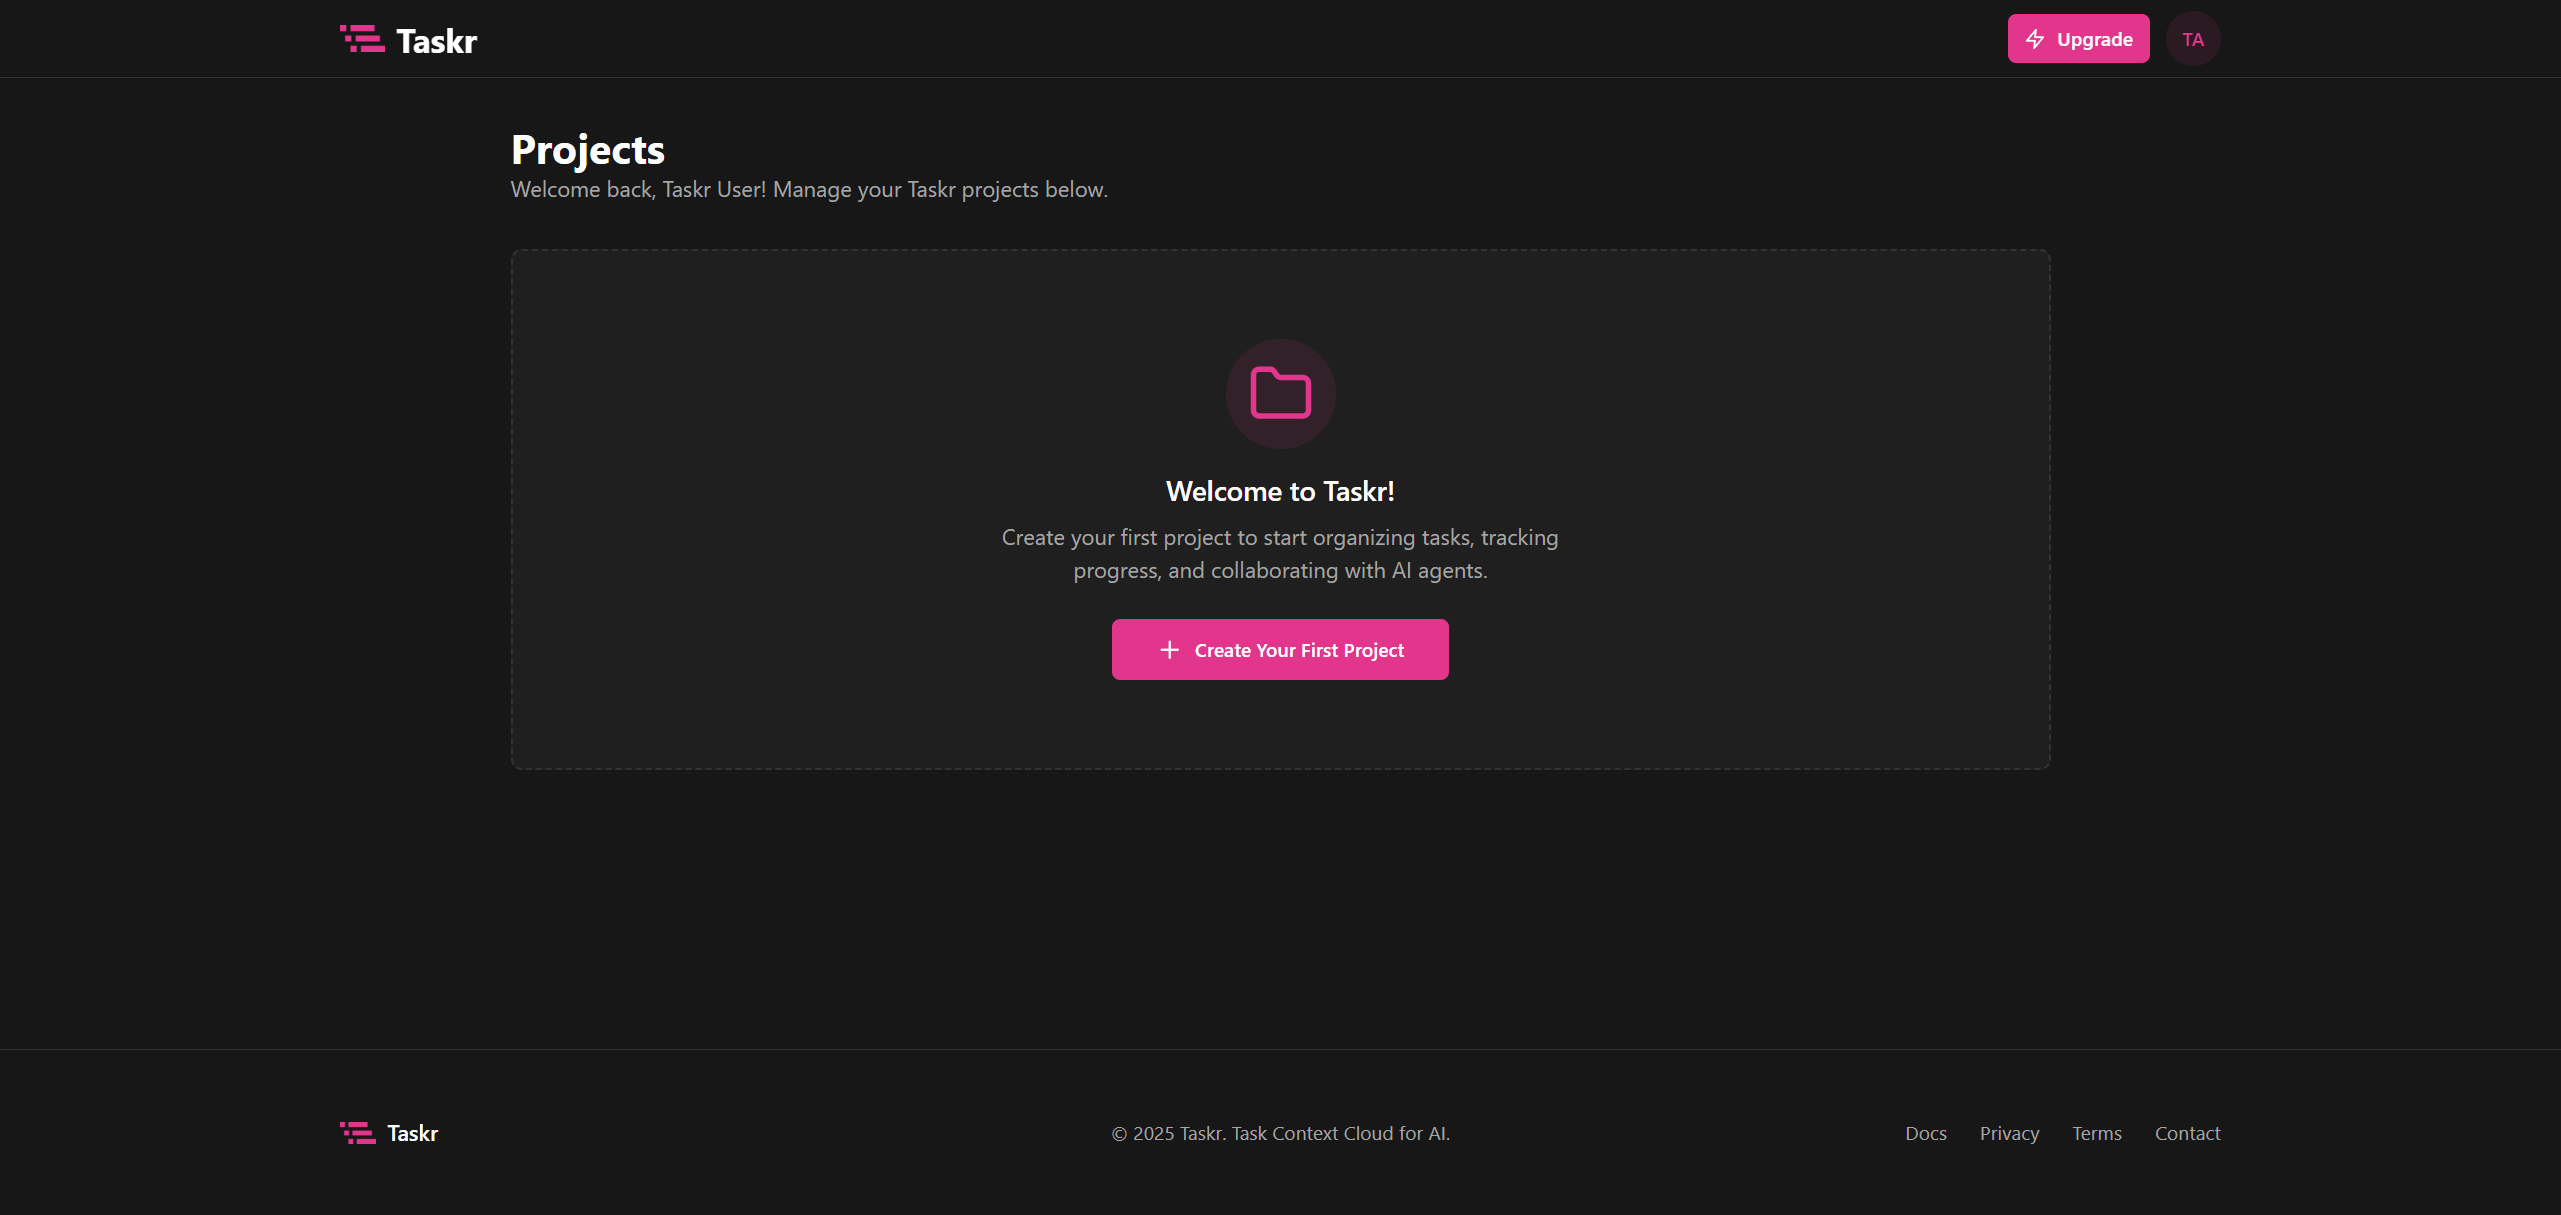Click the footer Taskr wordmark text
Image resolution: width=2561 pixels, height=1215 pixels.
(x=412, y=1133)
